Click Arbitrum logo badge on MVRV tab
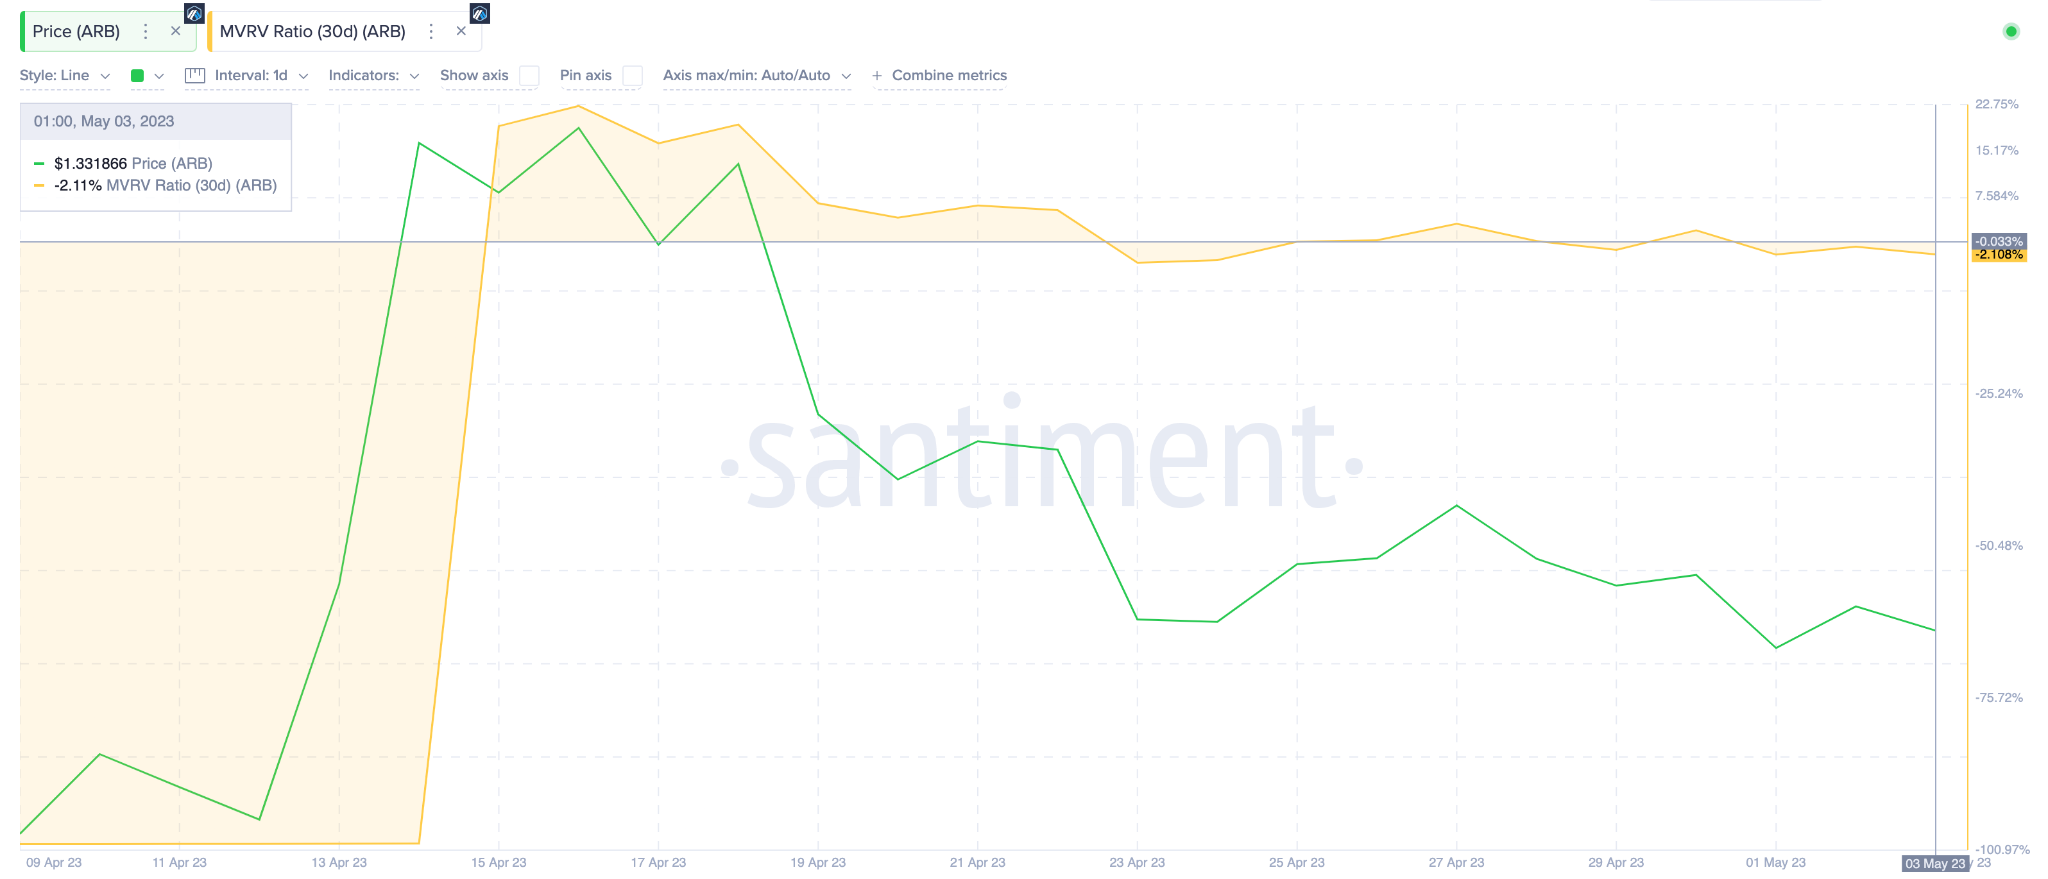The width and height of the screenshot is (2048, 879). (480, 14)
